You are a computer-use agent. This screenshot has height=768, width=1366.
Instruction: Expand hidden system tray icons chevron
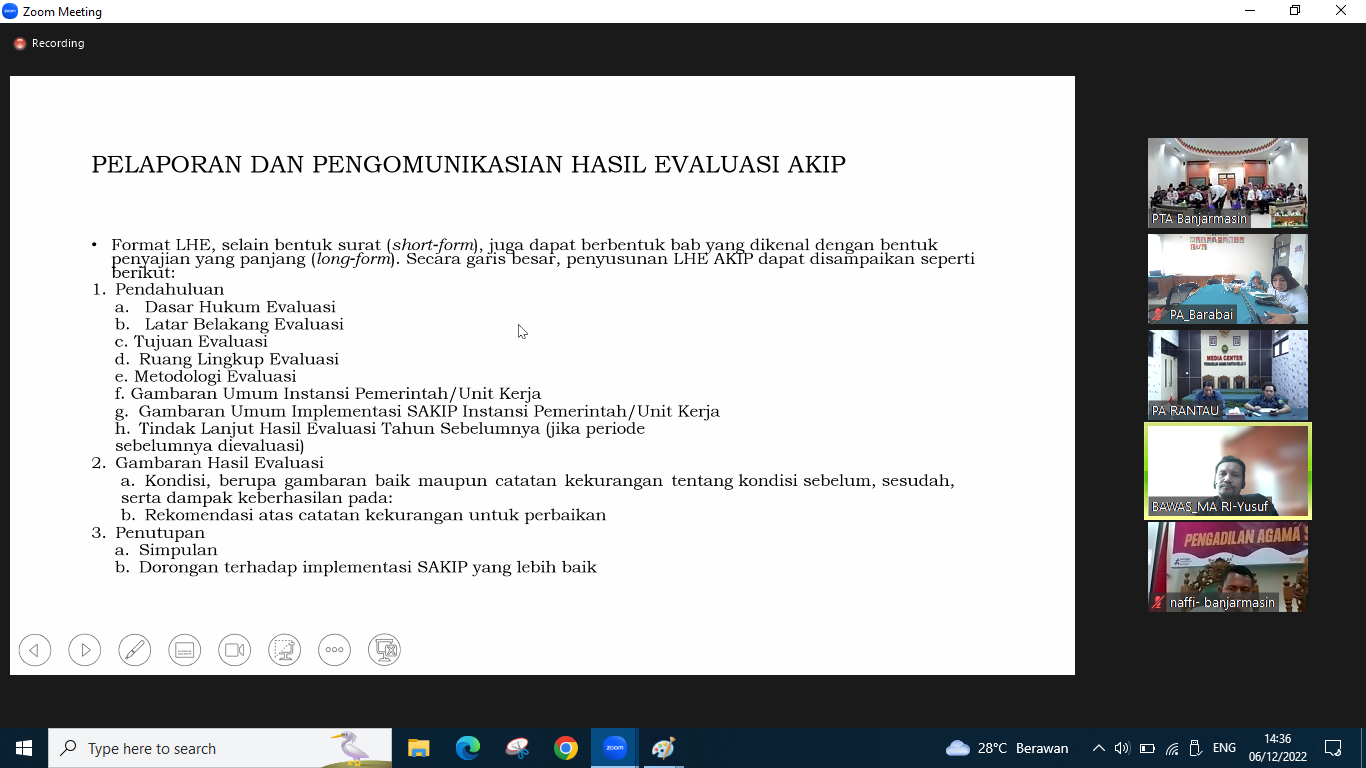coord(1098,748)
